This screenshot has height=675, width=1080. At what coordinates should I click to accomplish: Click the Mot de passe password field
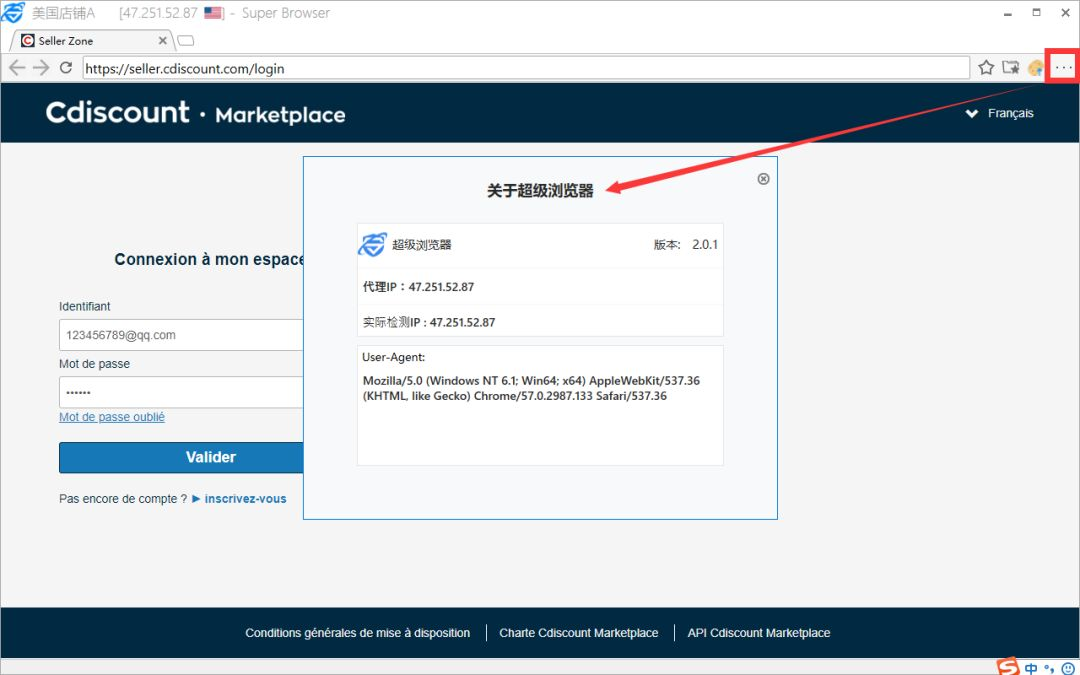pos(181,393)
